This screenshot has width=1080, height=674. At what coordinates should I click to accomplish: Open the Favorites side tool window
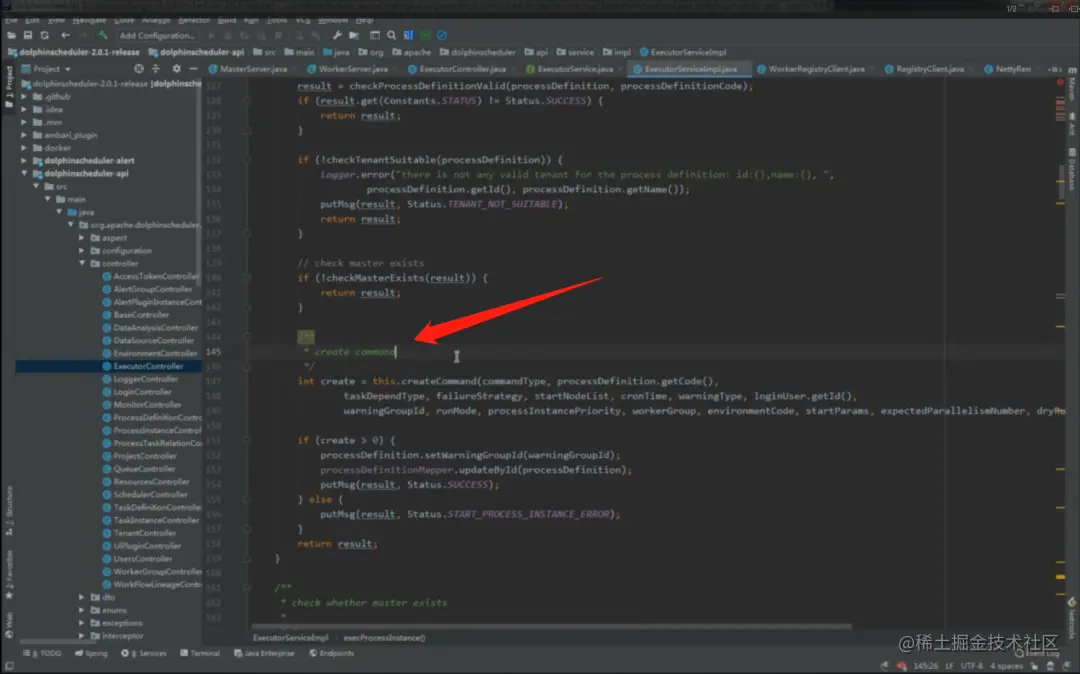9,575
